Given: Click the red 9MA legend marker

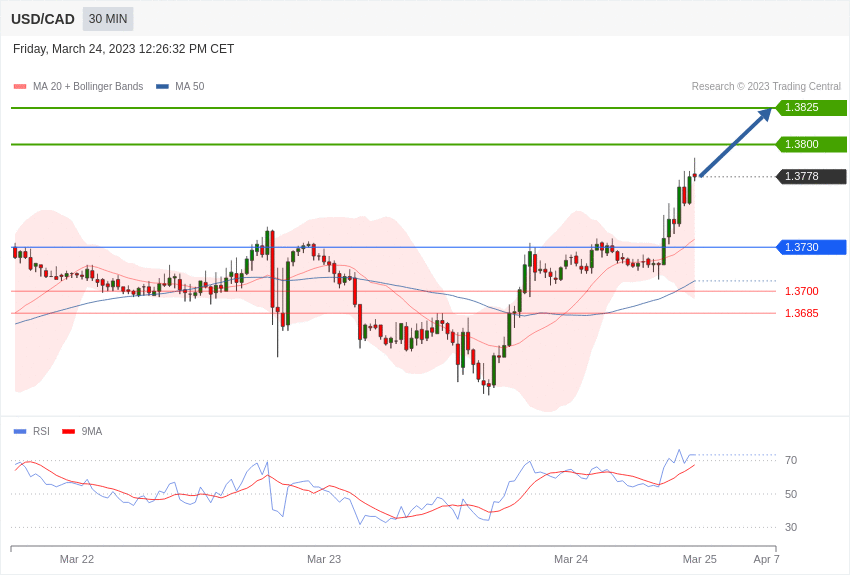Looking at the screenshot, I should pos(68,431).
